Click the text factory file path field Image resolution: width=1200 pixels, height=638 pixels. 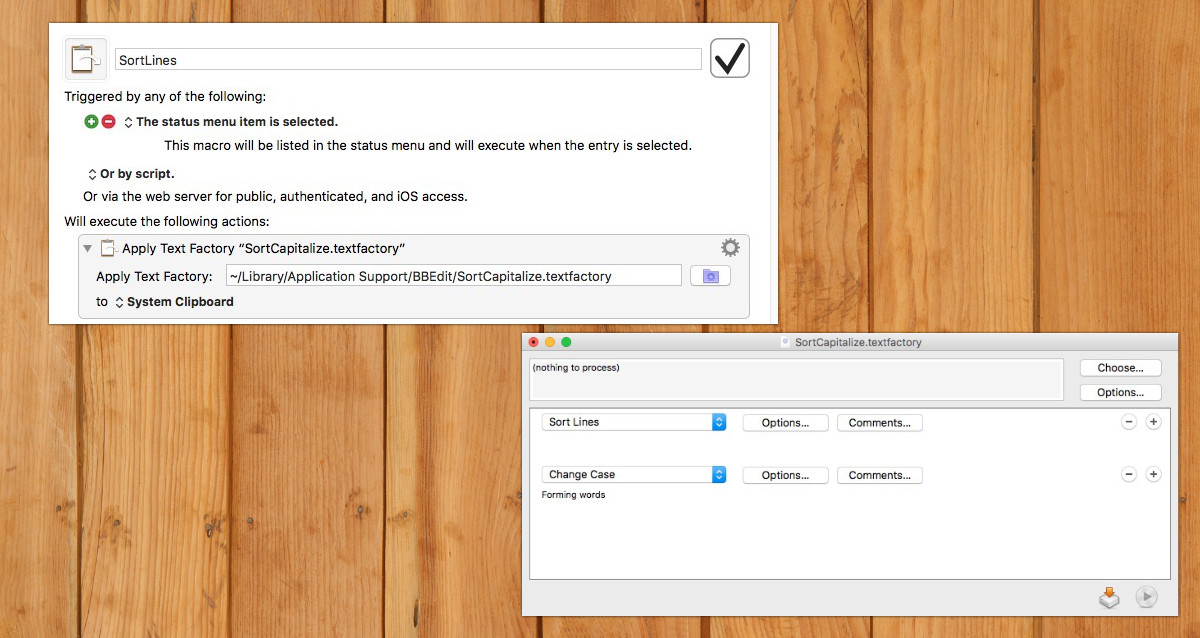pyautogui.click(x=454, y=276)
